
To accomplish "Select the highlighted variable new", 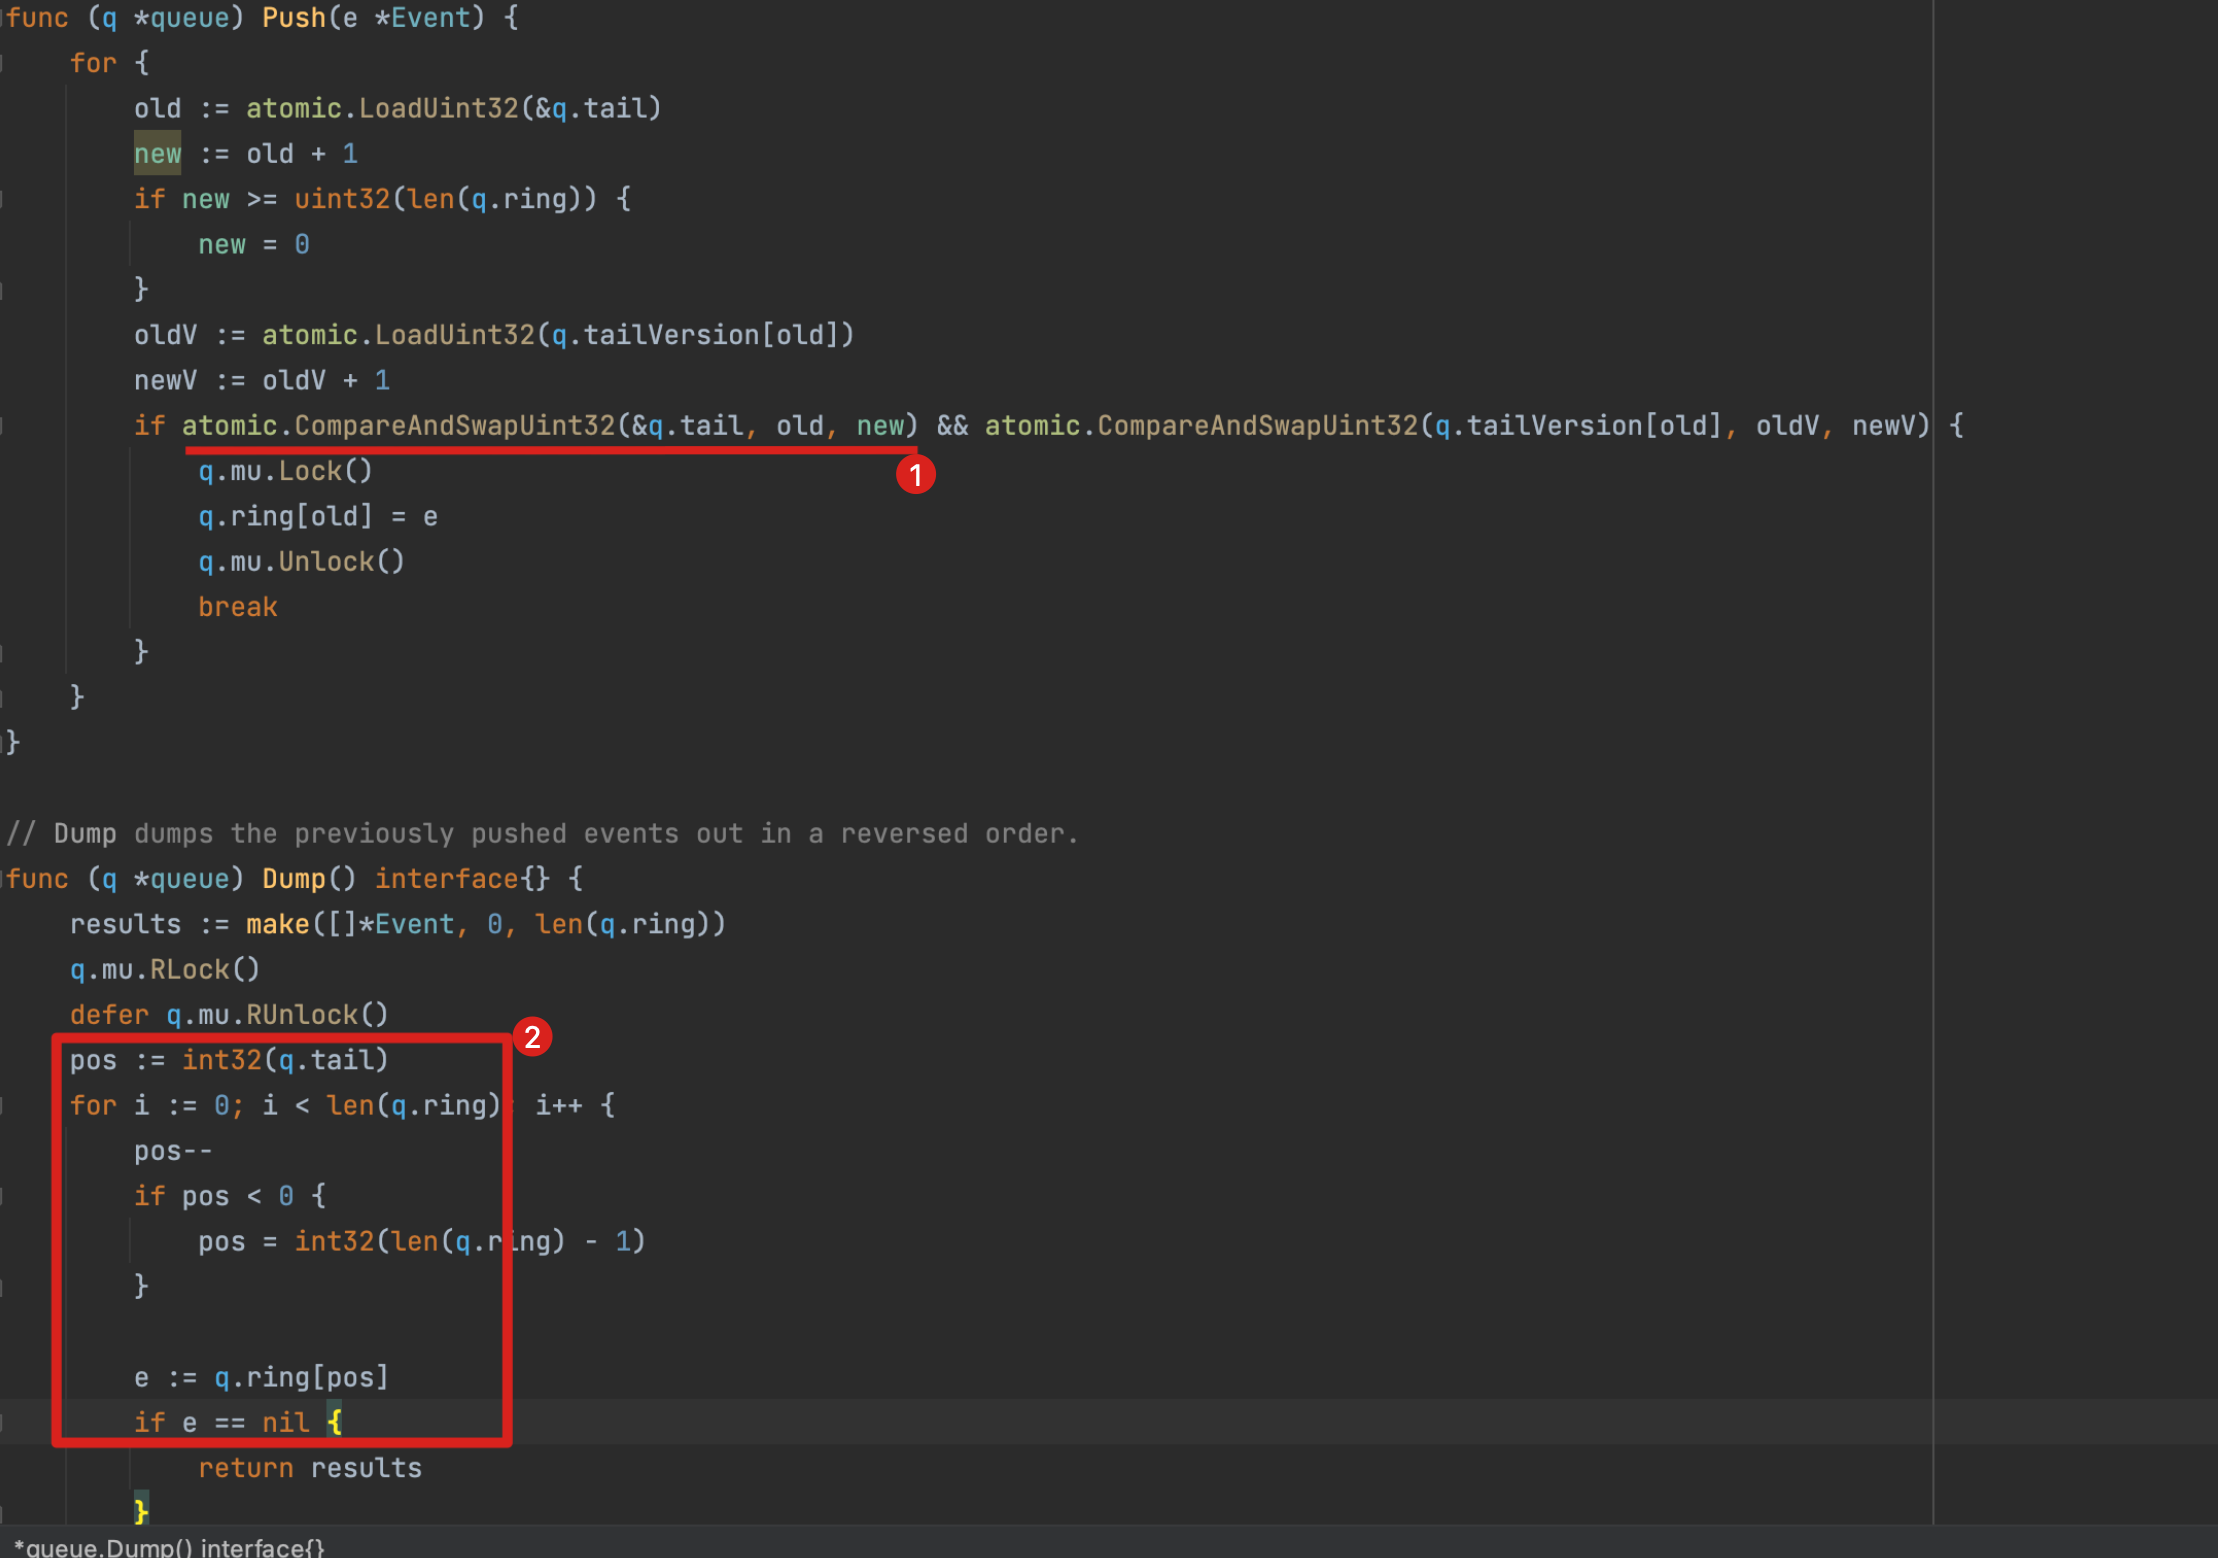I will [157, 153].
